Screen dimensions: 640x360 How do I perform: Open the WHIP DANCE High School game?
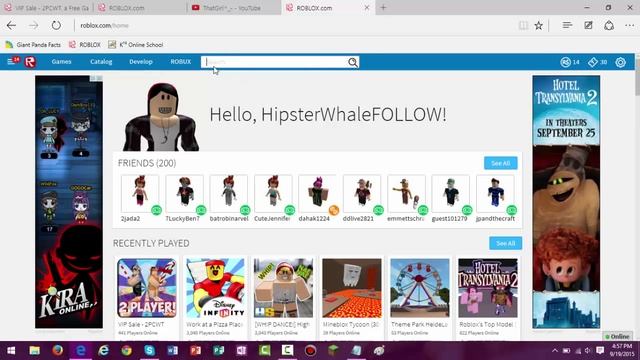283,288
